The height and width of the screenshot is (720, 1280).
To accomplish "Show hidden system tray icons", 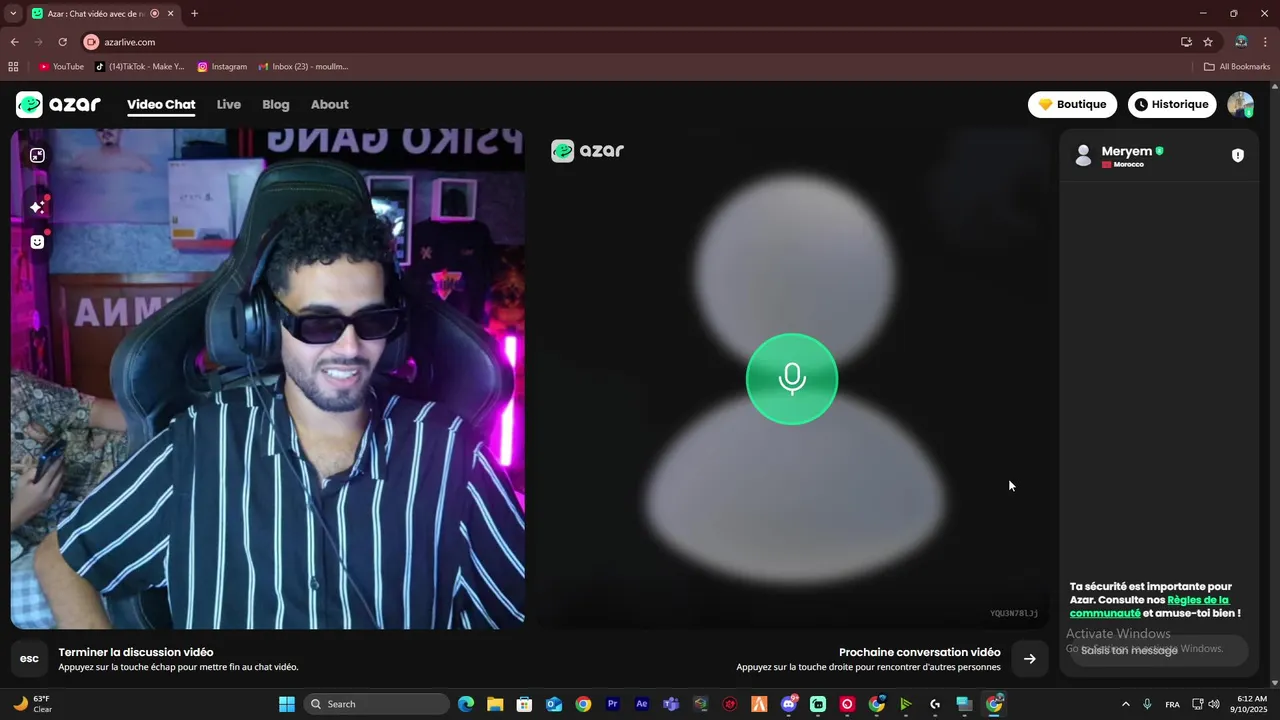I will (x=1126, y=704).
